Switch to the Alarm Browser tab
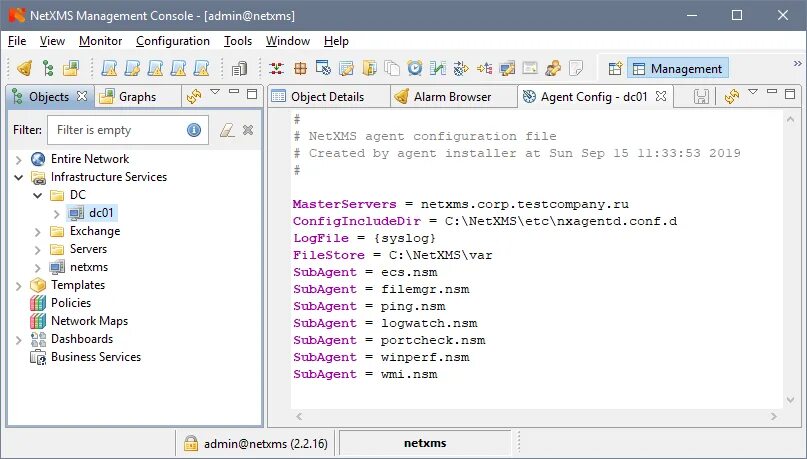 tap(452, 97)
